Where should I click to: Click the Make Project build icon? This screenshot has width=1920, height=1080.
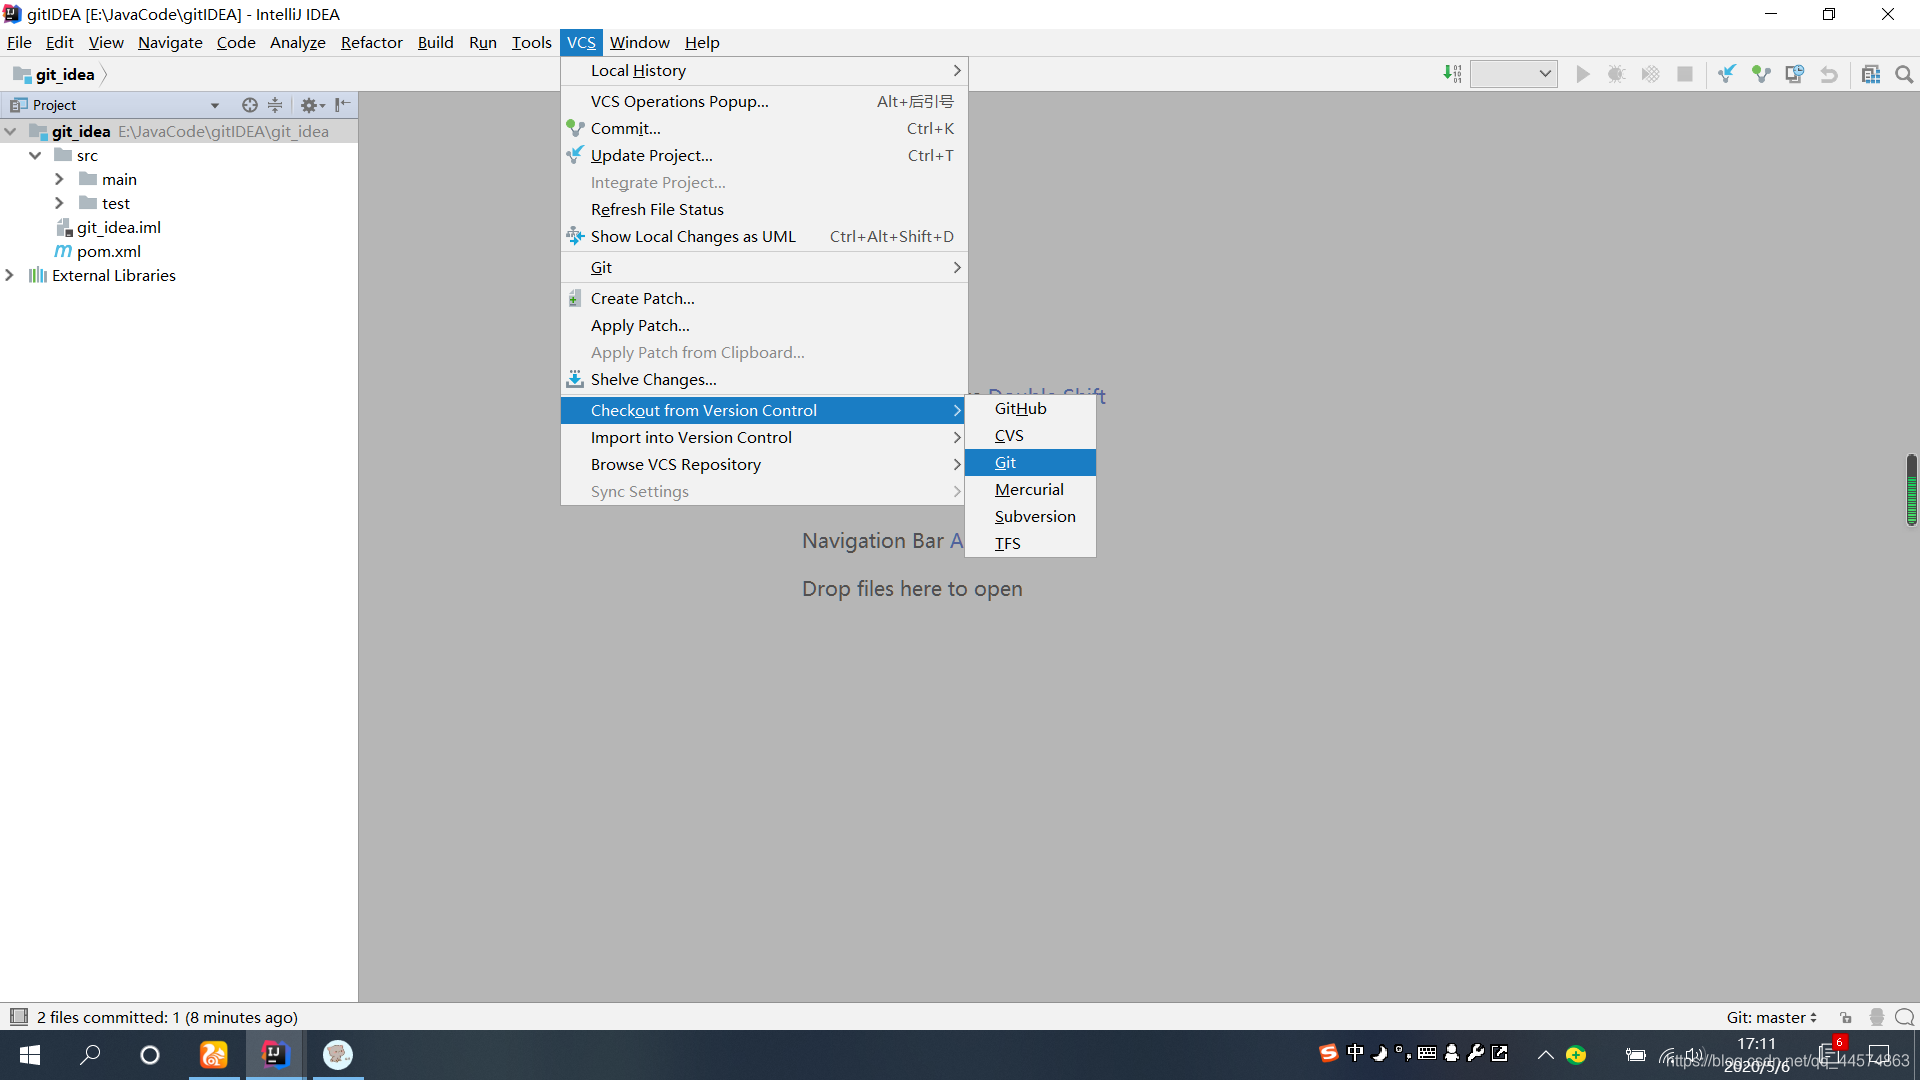click(x=1452, y=74)
